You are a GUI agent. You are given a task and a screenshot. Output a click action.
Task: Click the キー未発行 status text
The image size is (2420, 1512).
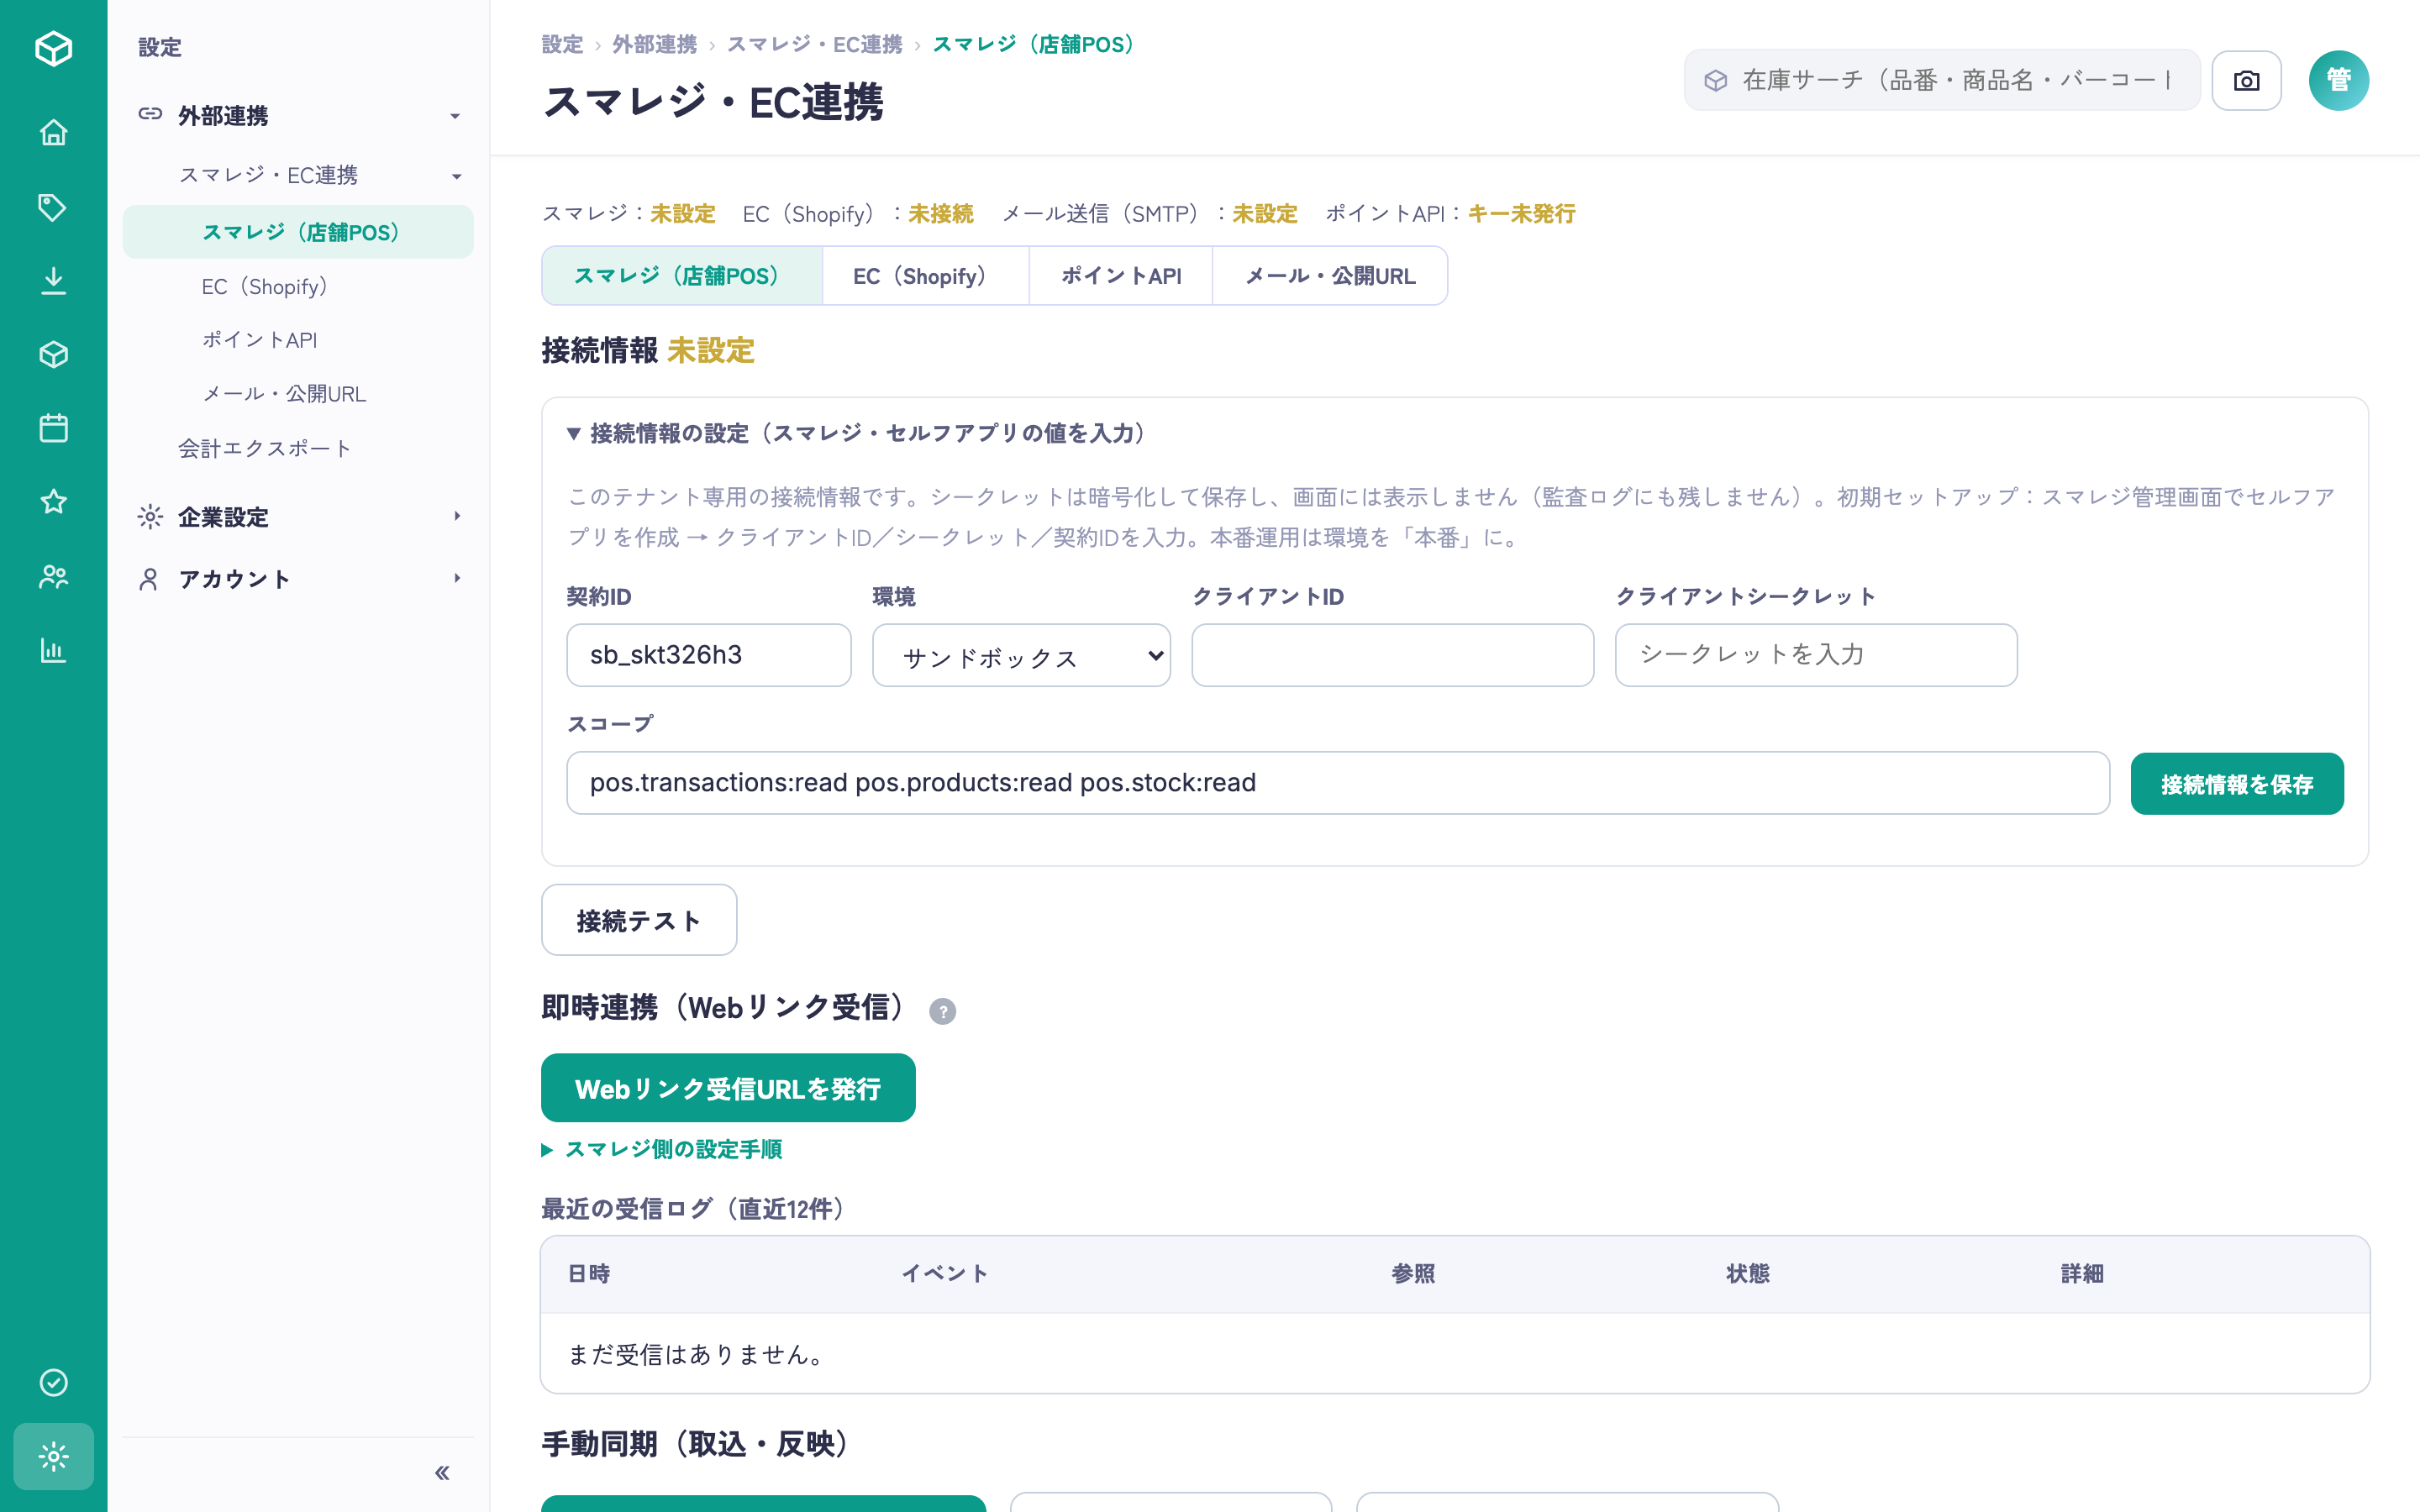pos(1521,213)
